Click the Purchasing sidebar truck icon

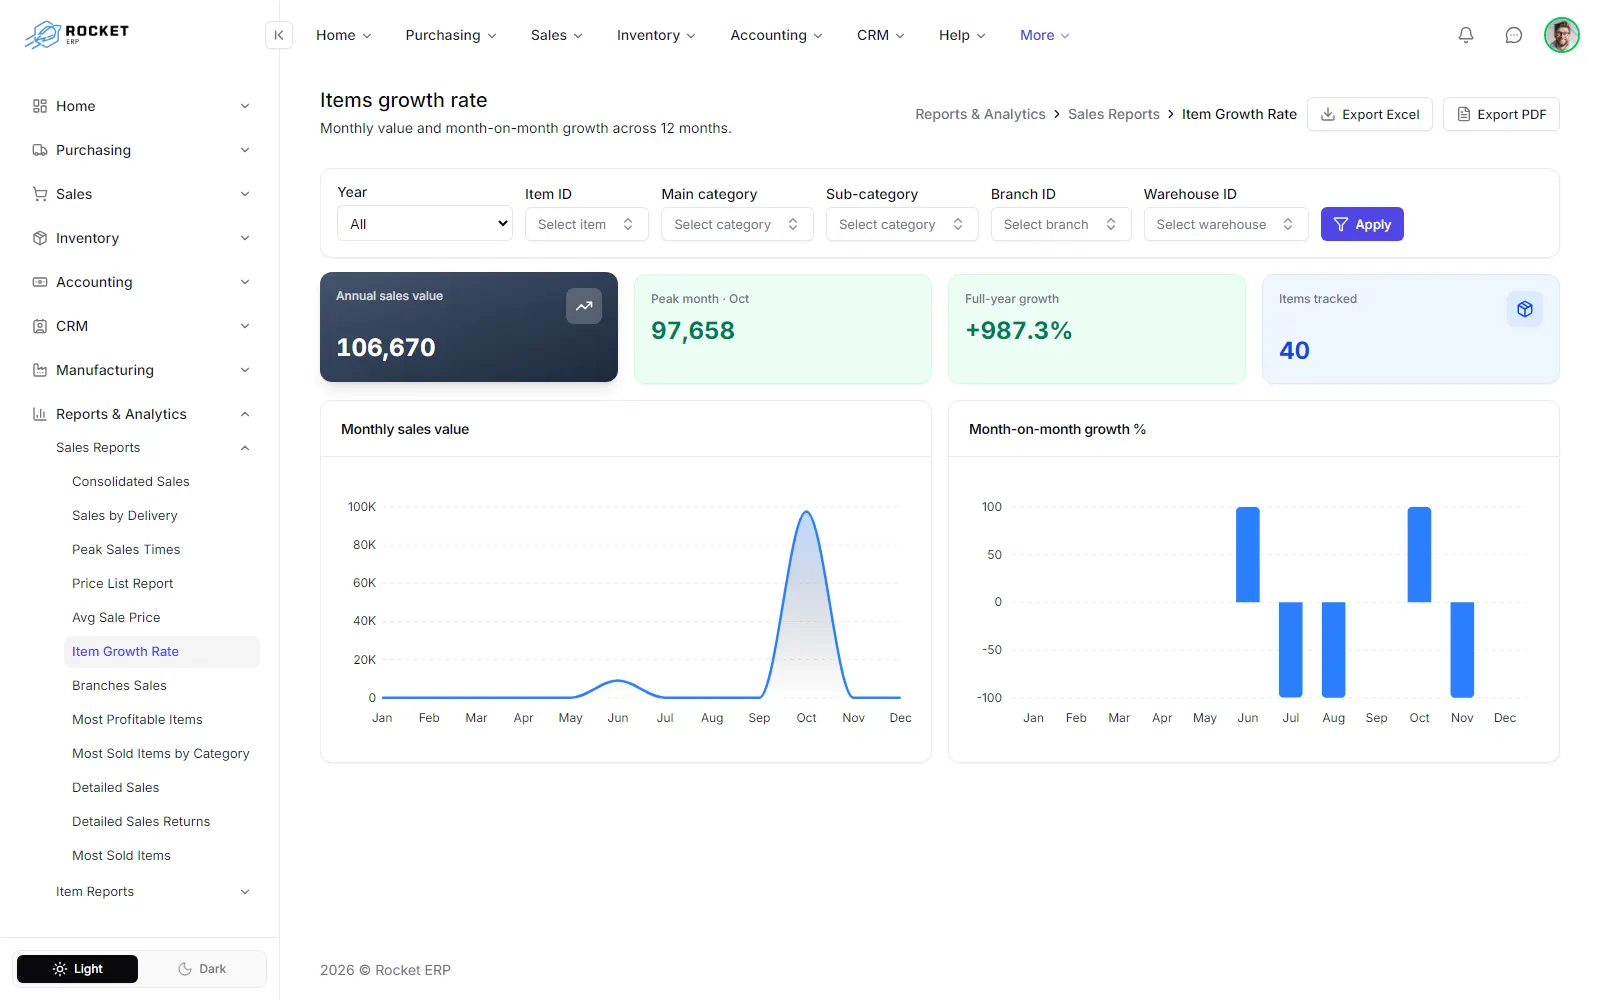[40, 150]
